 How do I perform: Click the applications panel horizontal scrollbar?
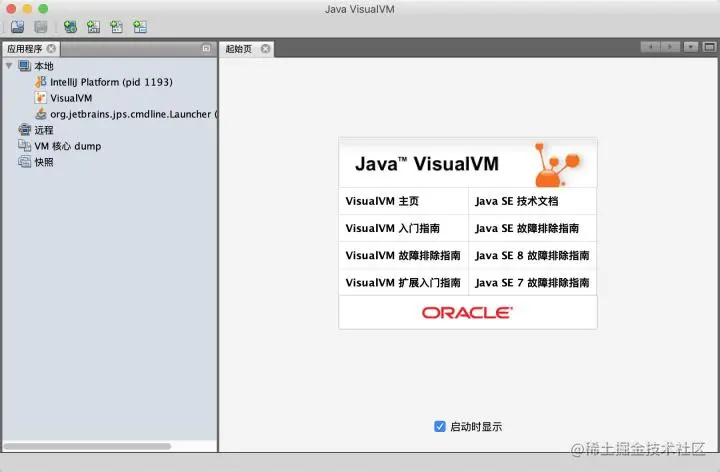[87, 446]
